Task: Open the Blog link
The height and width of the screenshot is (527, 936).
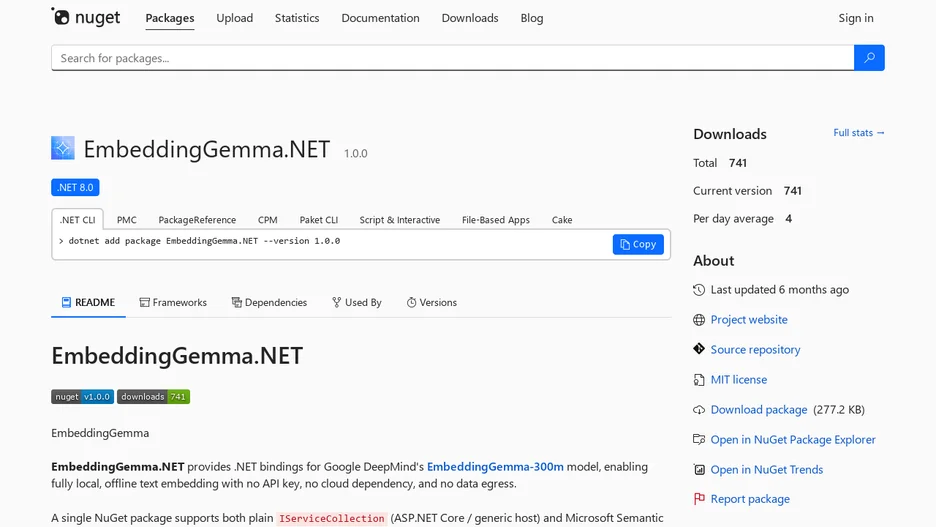Action: pos(532,18)
